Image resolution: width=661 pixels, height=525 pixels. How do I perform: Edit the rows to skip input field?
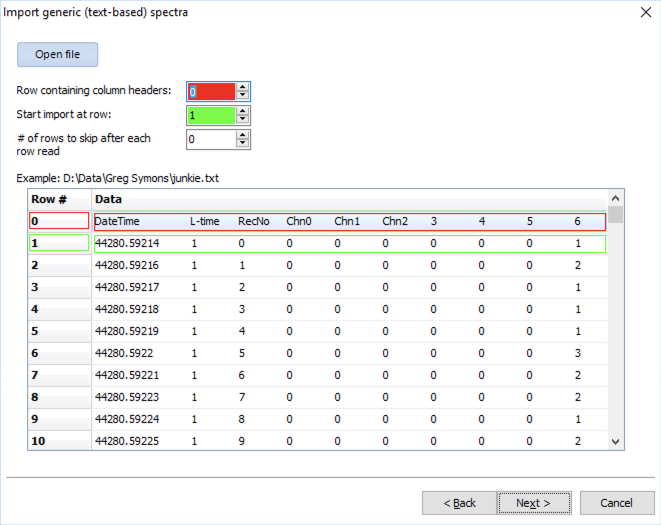click(x=210, y=139)
